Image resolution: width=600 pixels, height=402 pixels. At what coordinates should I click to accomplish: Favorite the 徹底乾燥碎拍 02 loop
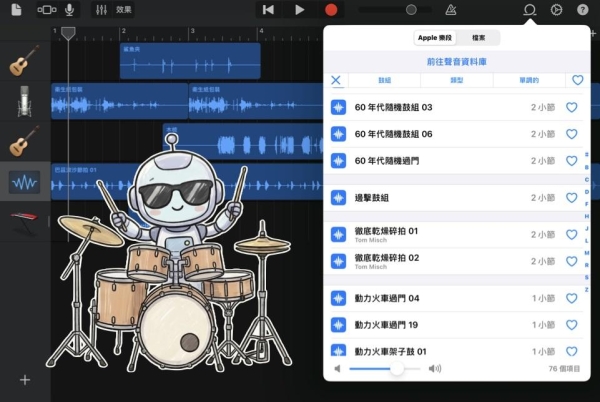[x=572, y=261]
